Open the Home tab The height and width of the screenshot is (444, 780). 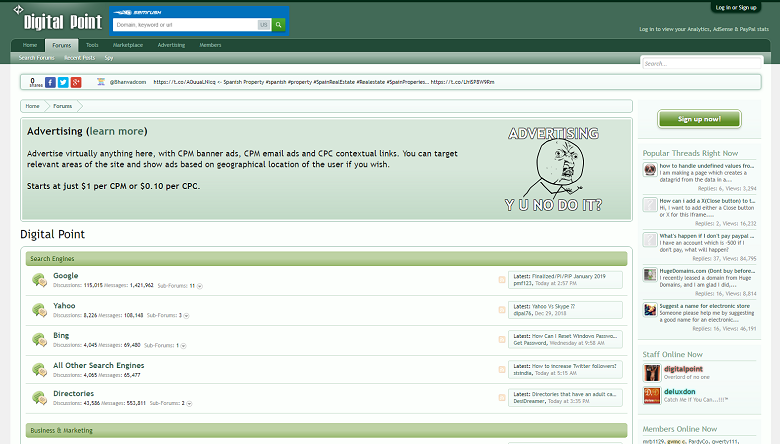[x=30, y=45]
